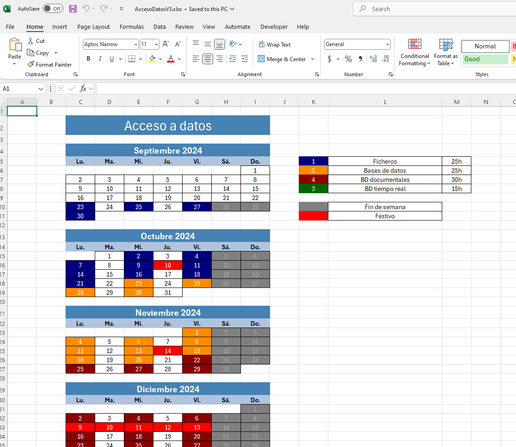Viewport: 516px width, 447px height.
Task: Open the Aptos Narrow font dropdown
Action: [x=136, y=44]
